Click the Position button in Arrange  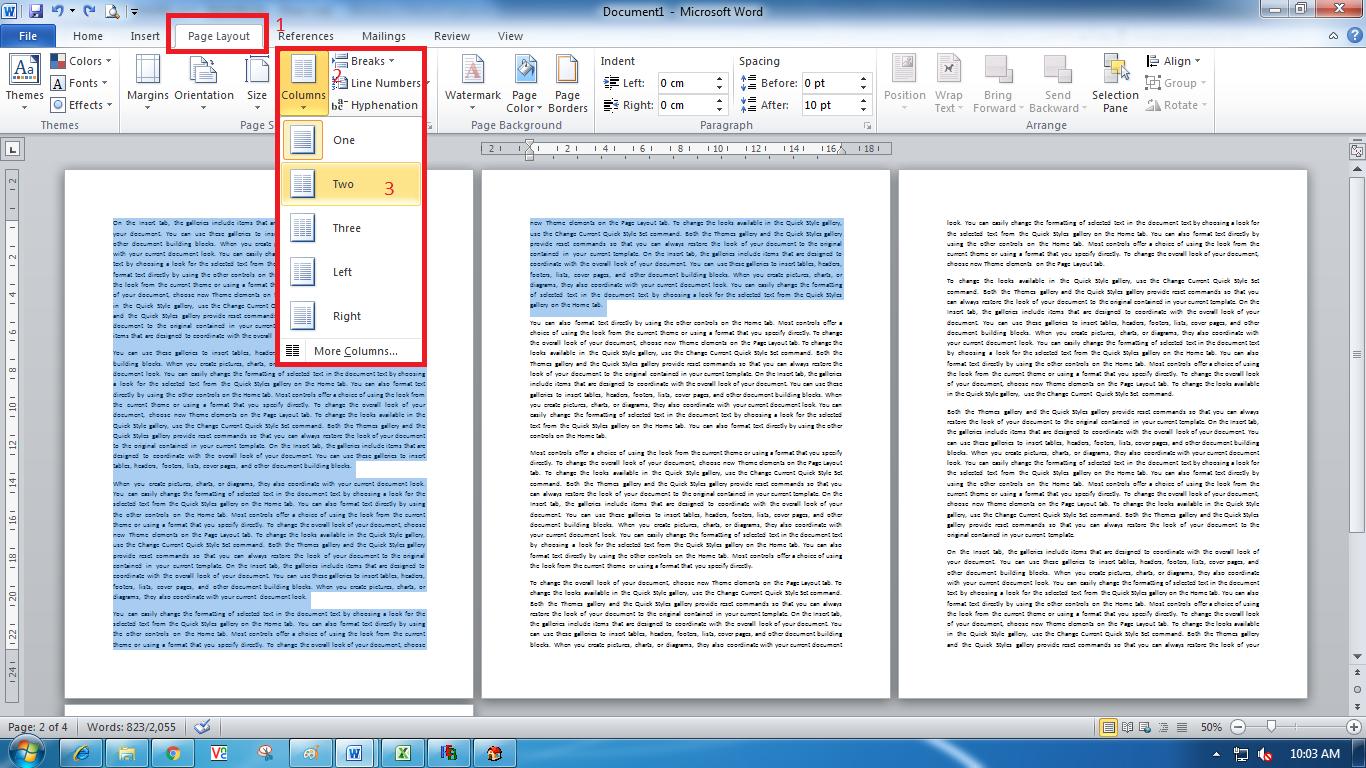point(905,82)
